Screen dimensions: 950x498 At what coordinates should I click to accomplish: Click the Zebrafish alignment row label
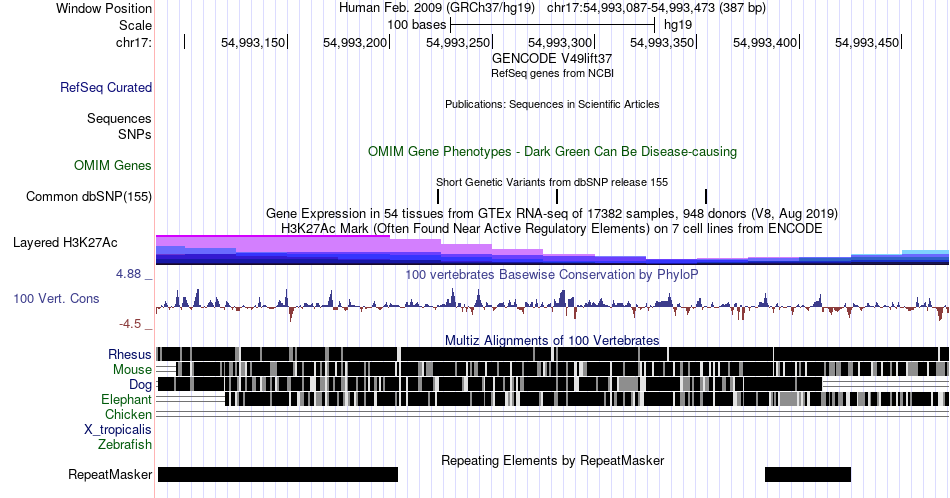tap(125, 444)
